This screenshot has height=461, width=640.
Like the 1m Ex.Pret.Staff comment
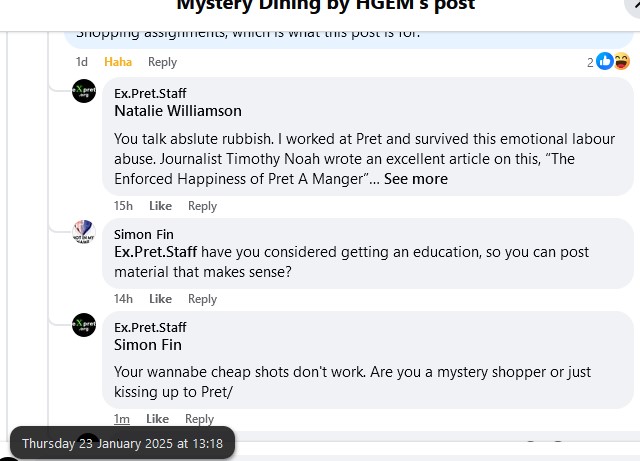[x=156, y=419]
